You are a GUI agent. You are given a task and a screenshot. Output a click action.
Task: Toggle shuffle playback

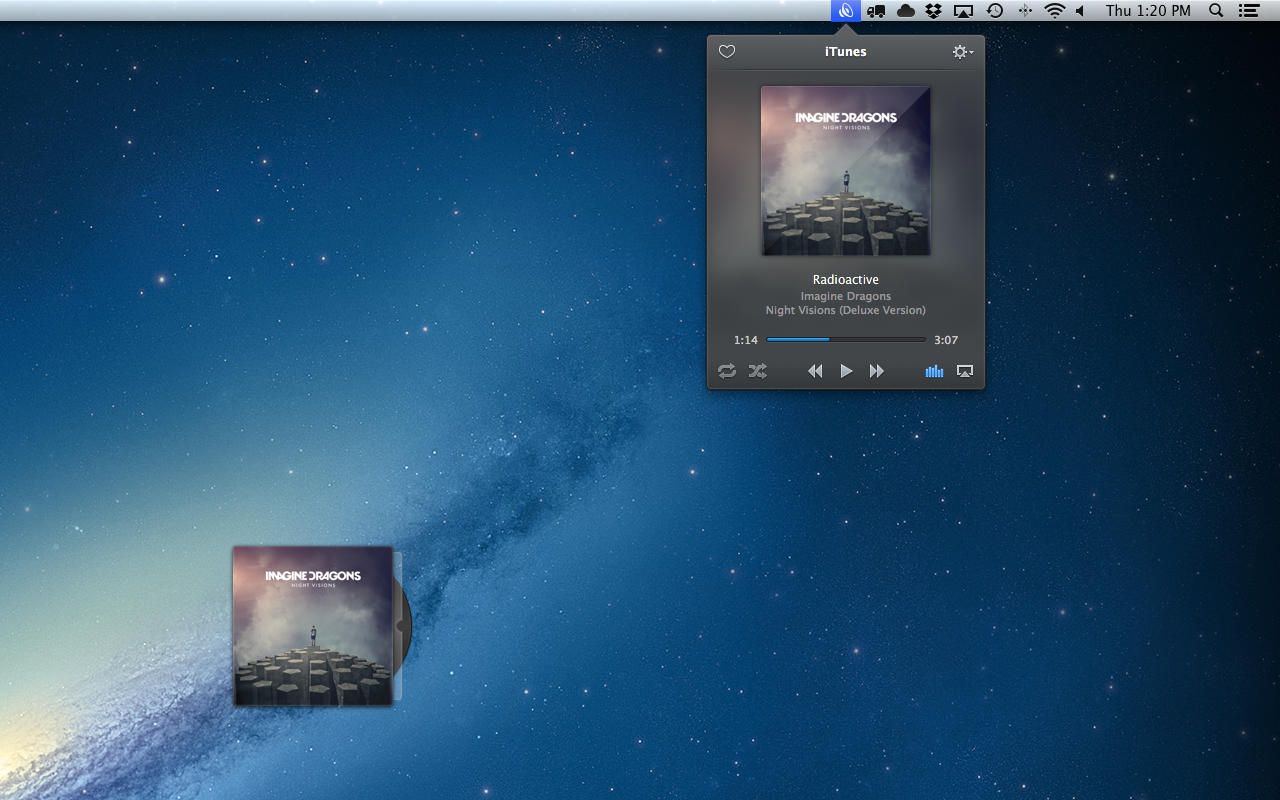(x=758, y=371)
